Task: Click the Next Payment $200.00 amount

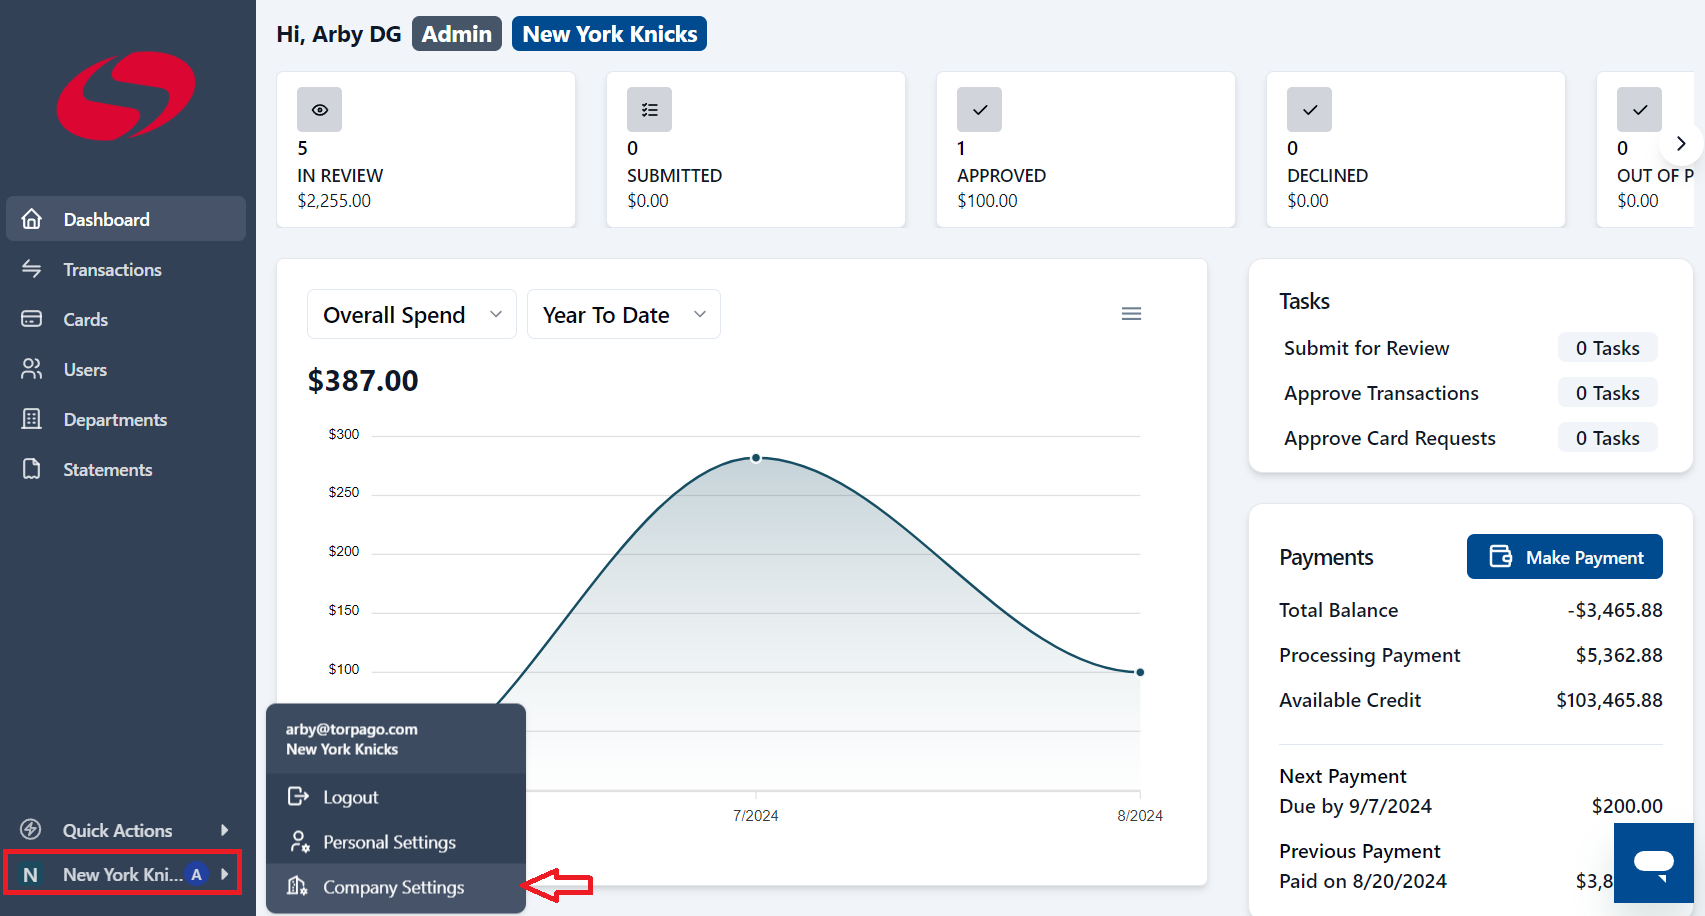Action: [x=1627, y=806]
